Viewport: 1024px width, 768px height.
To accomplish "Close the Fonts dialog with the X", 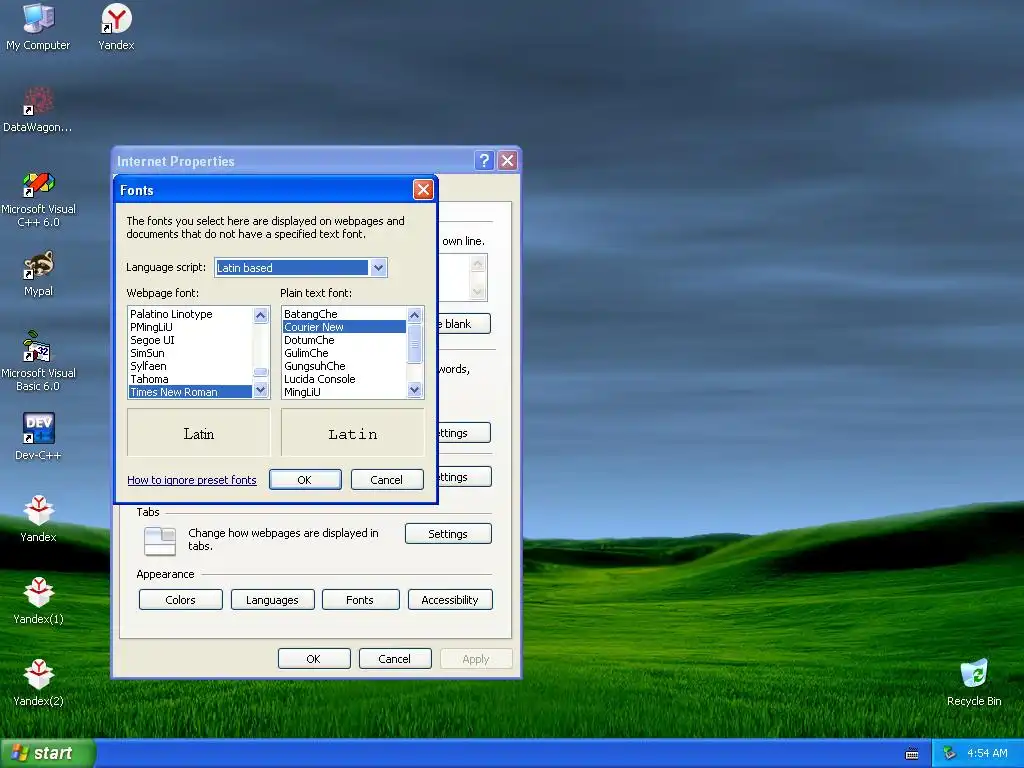I will [x=423, y=190].
